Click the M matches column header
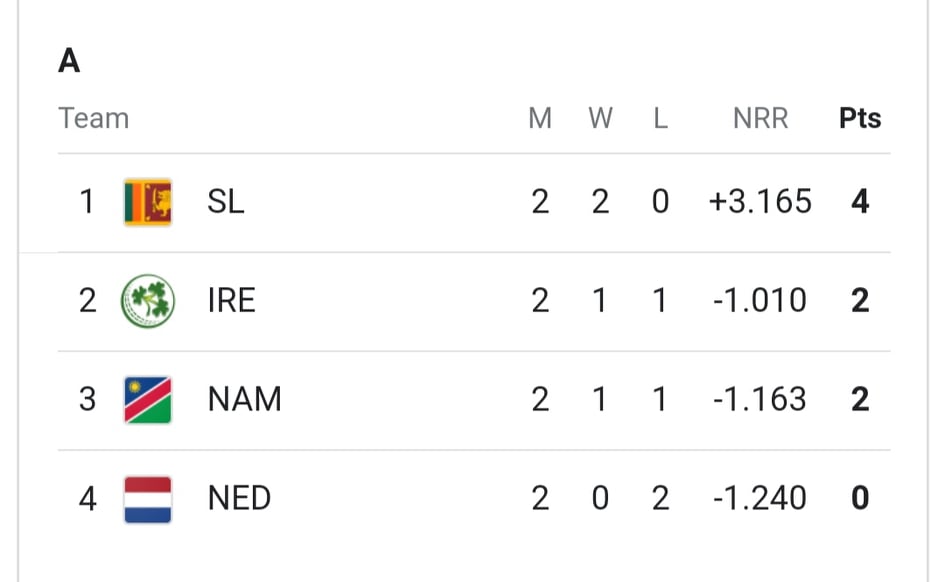The height and width of the screenshot is (582, 945). point(540,118)
